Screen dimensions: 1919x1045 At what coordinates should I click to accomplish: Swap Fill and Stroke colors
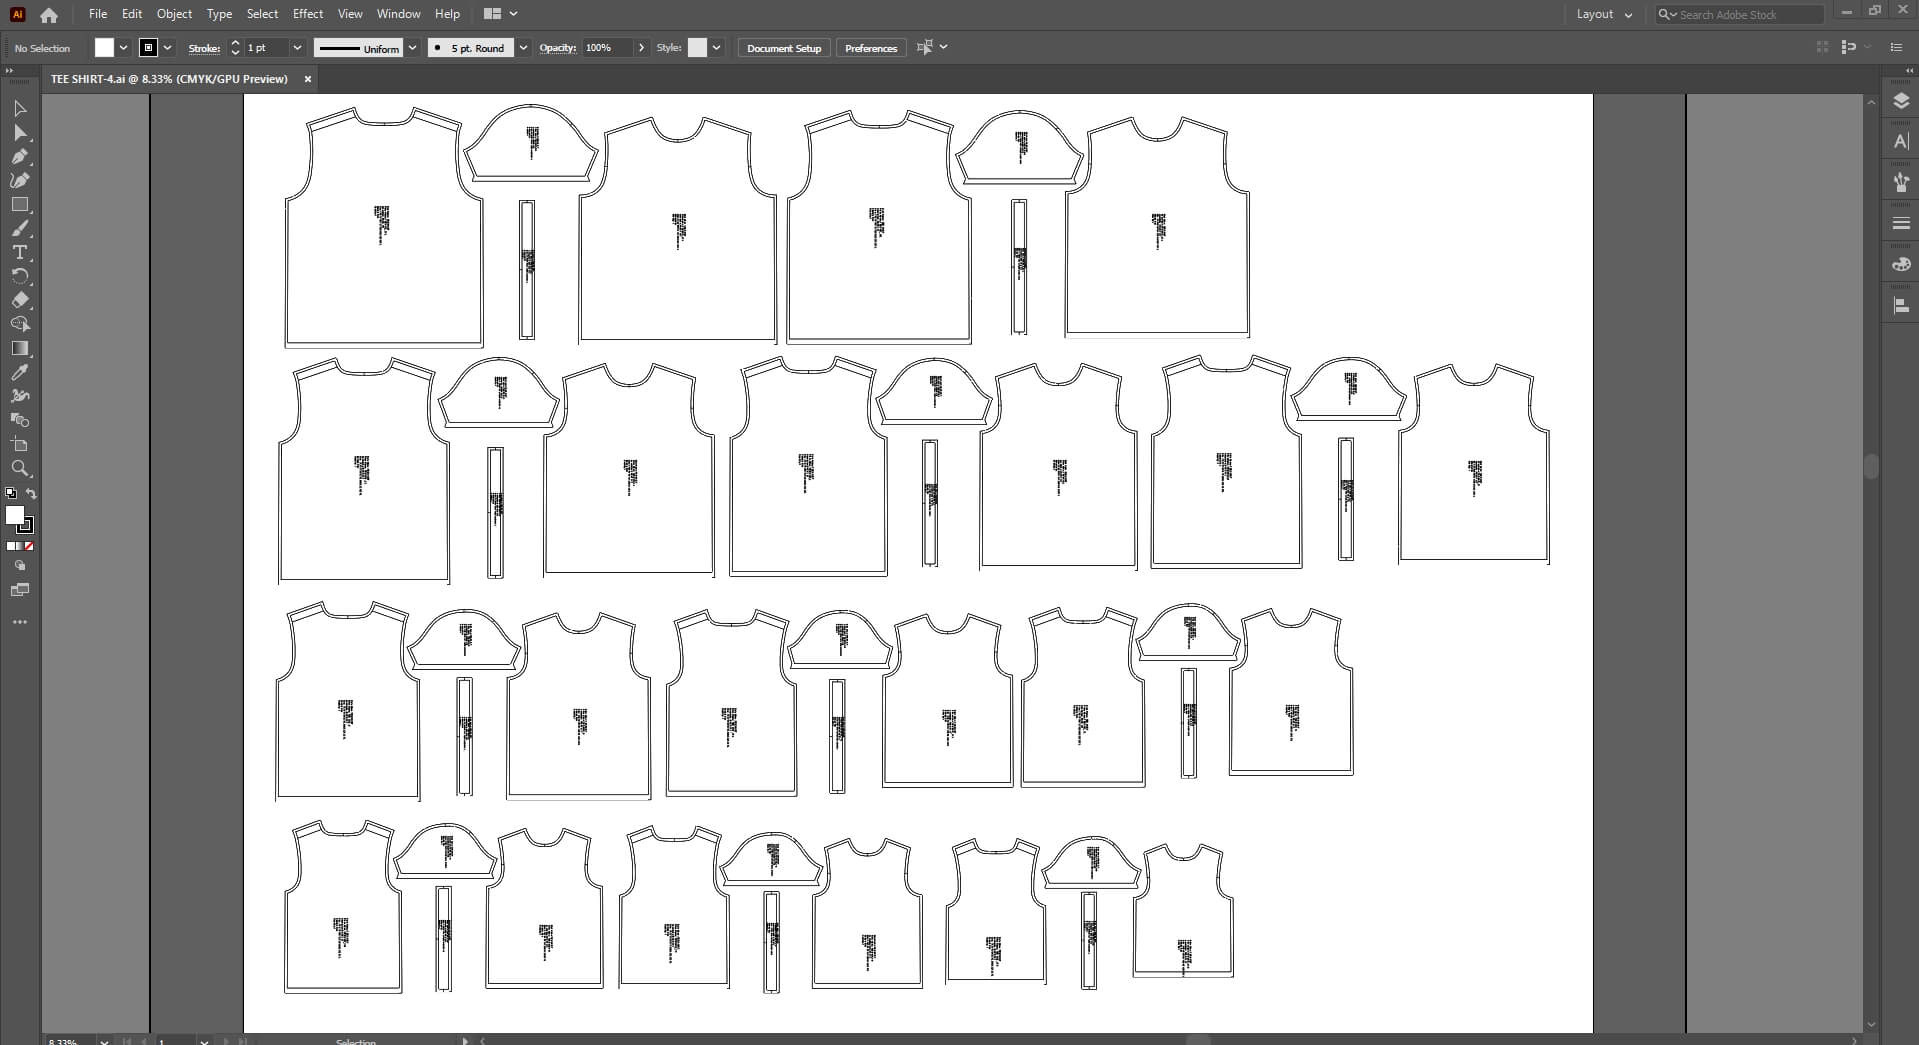pyautogui.click(x=31, y=494)
